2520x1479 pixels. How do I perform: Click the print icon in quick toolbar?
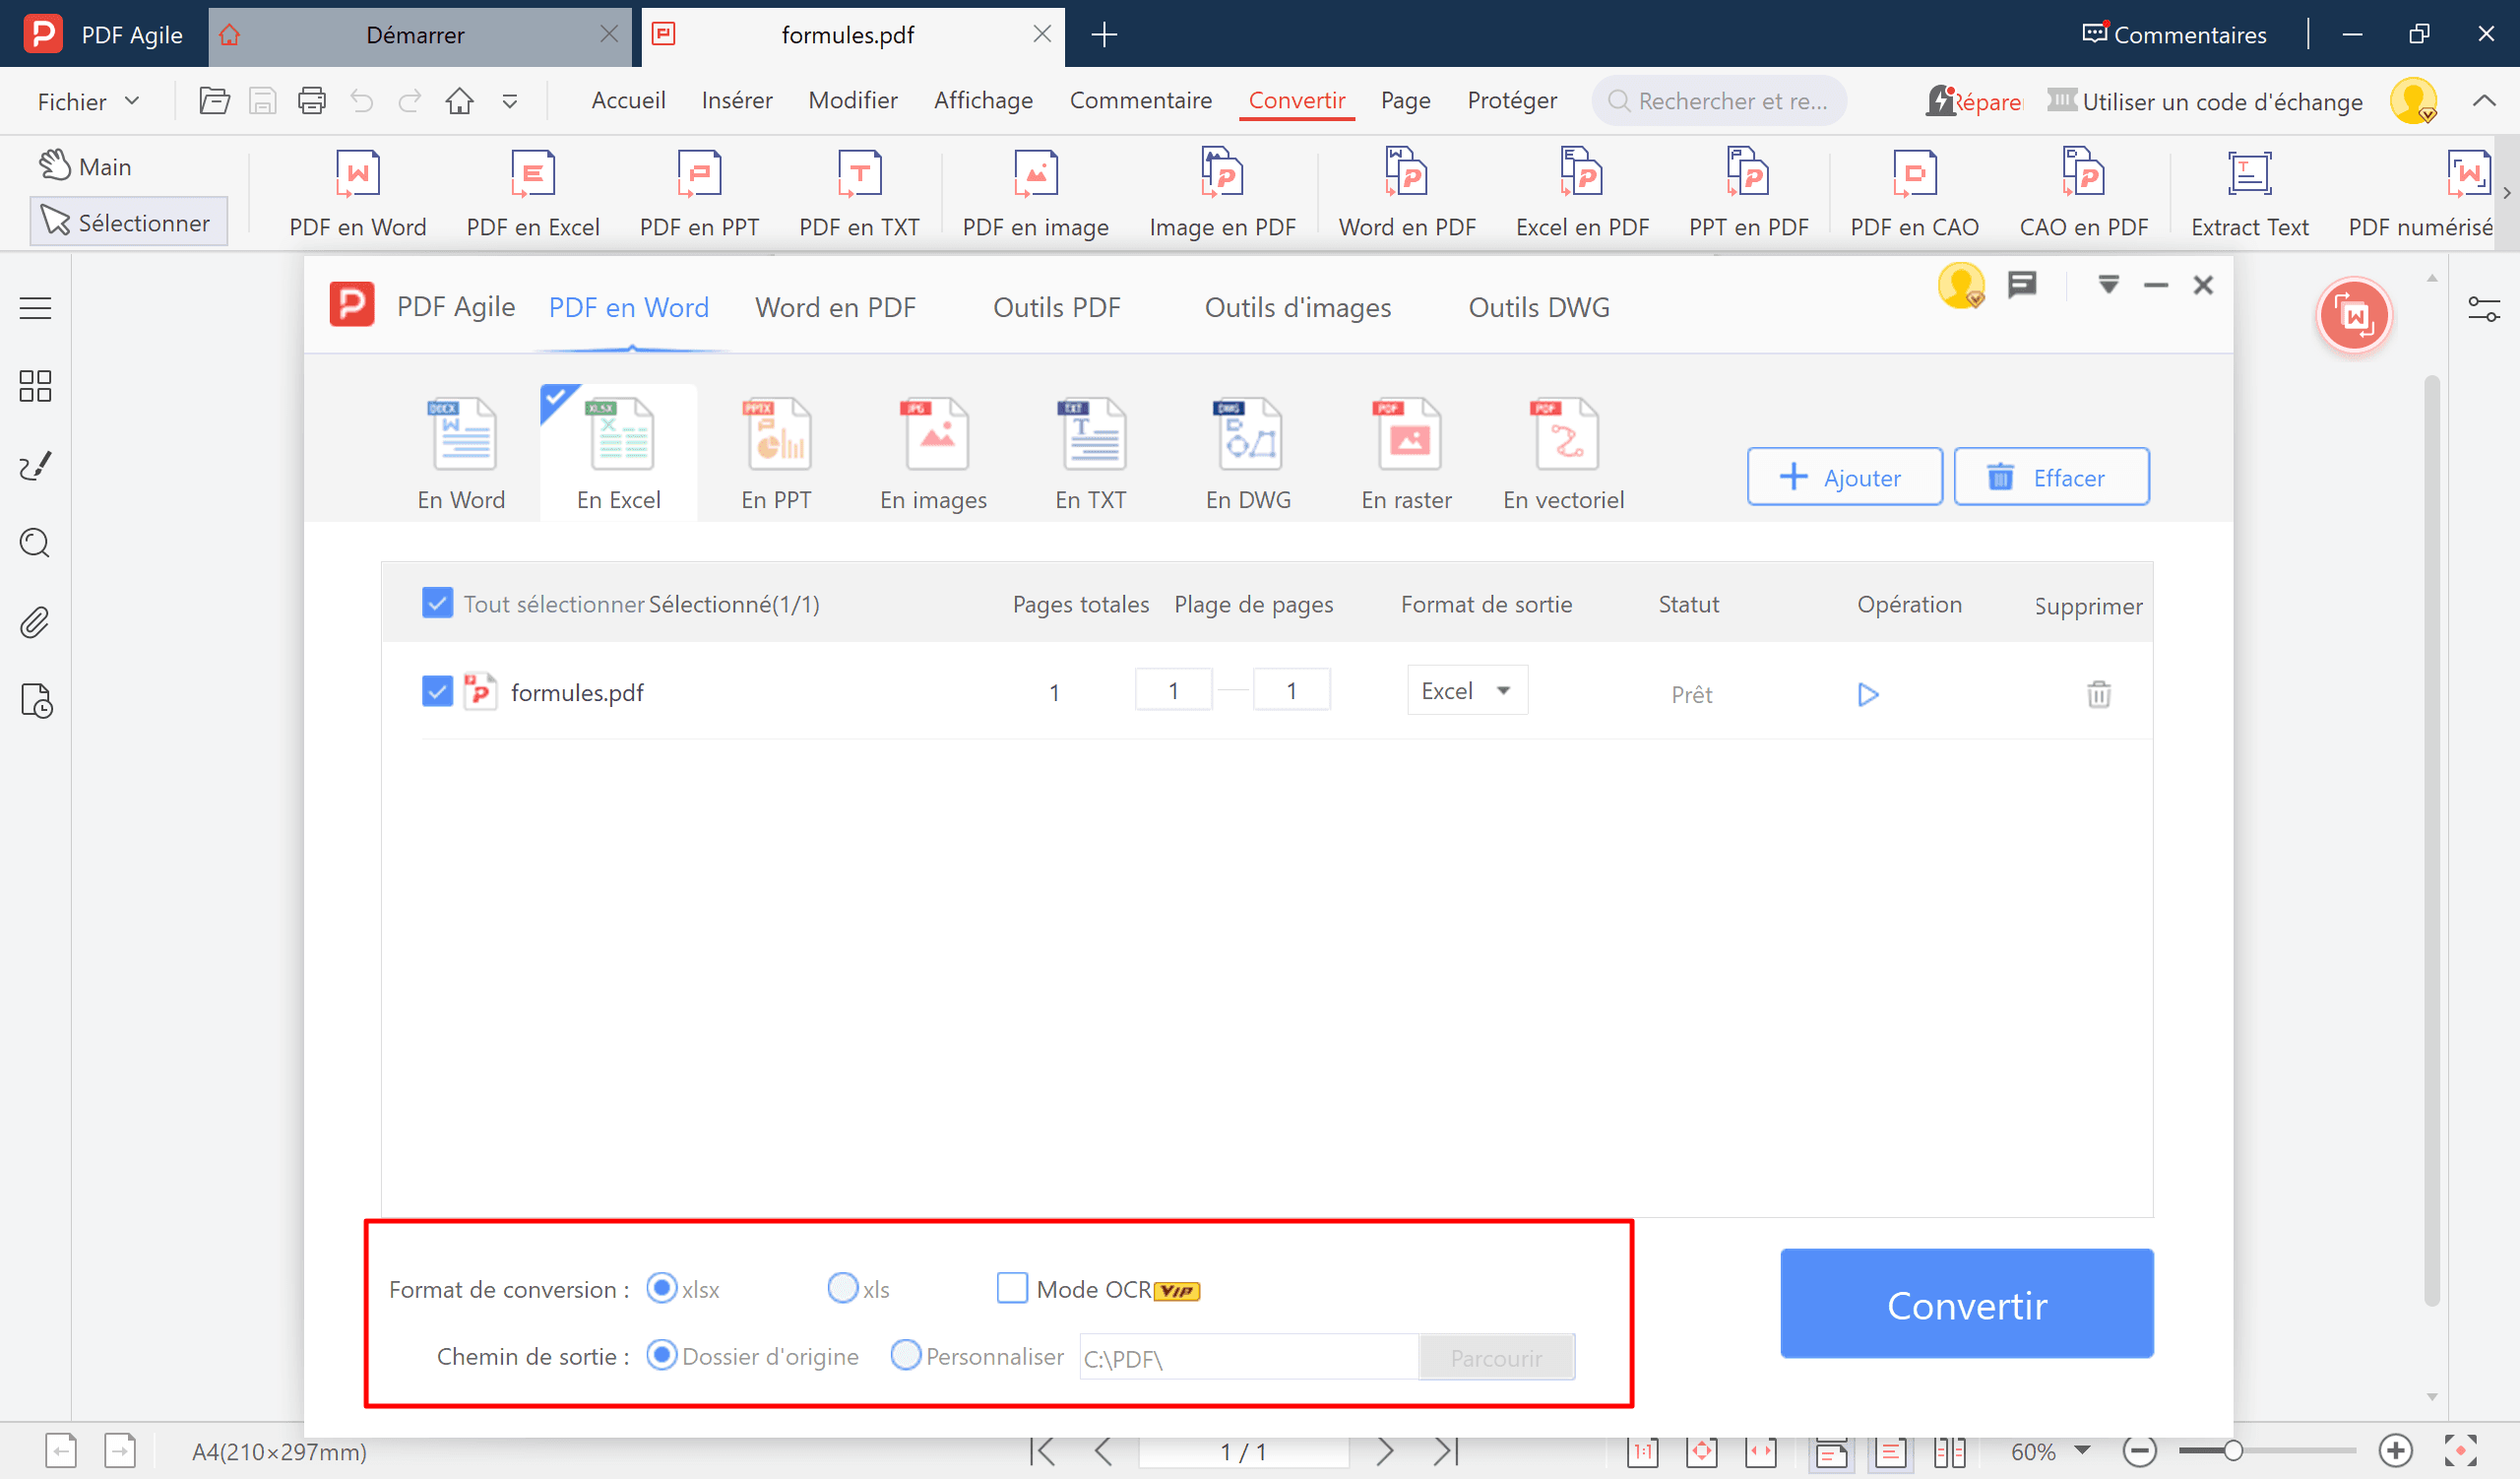click(312, 101)
